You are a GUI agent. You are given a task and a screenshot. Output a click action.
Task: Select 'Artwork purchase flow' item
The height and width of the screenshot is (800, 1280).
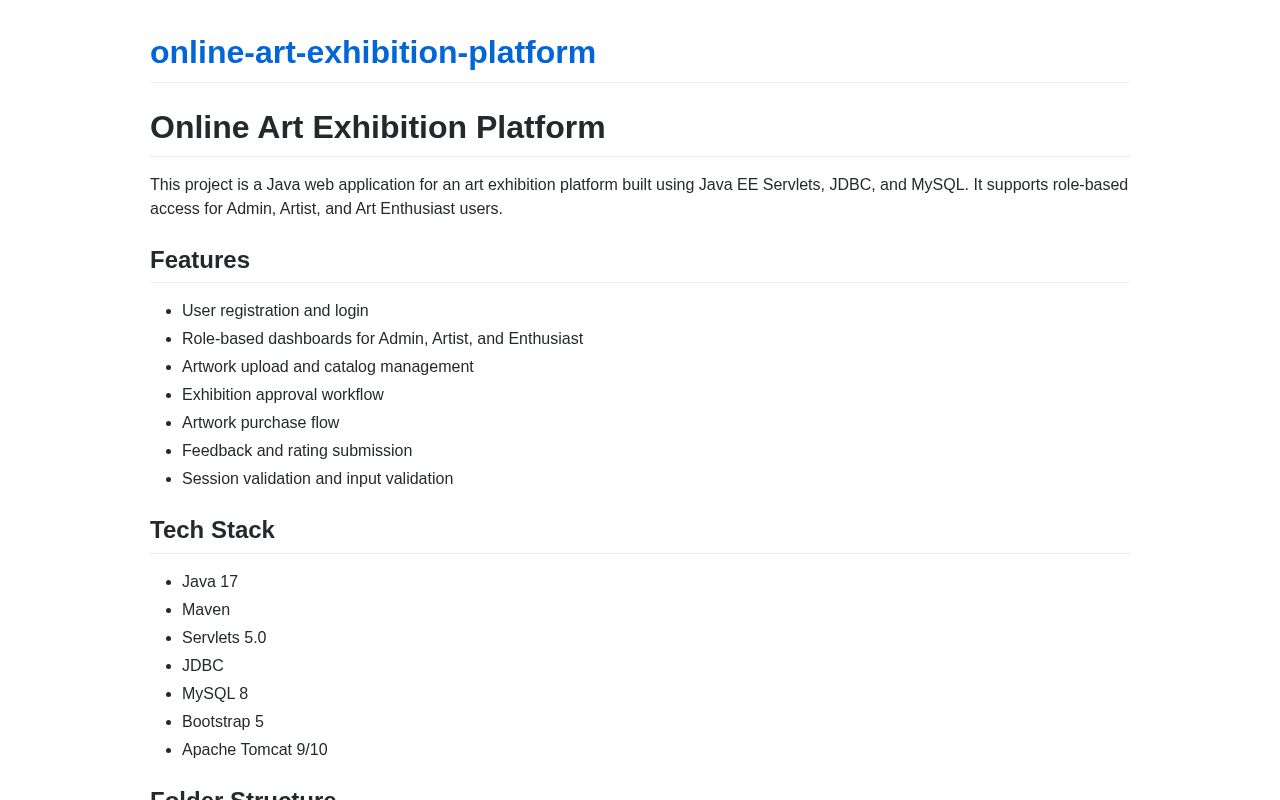261,423
